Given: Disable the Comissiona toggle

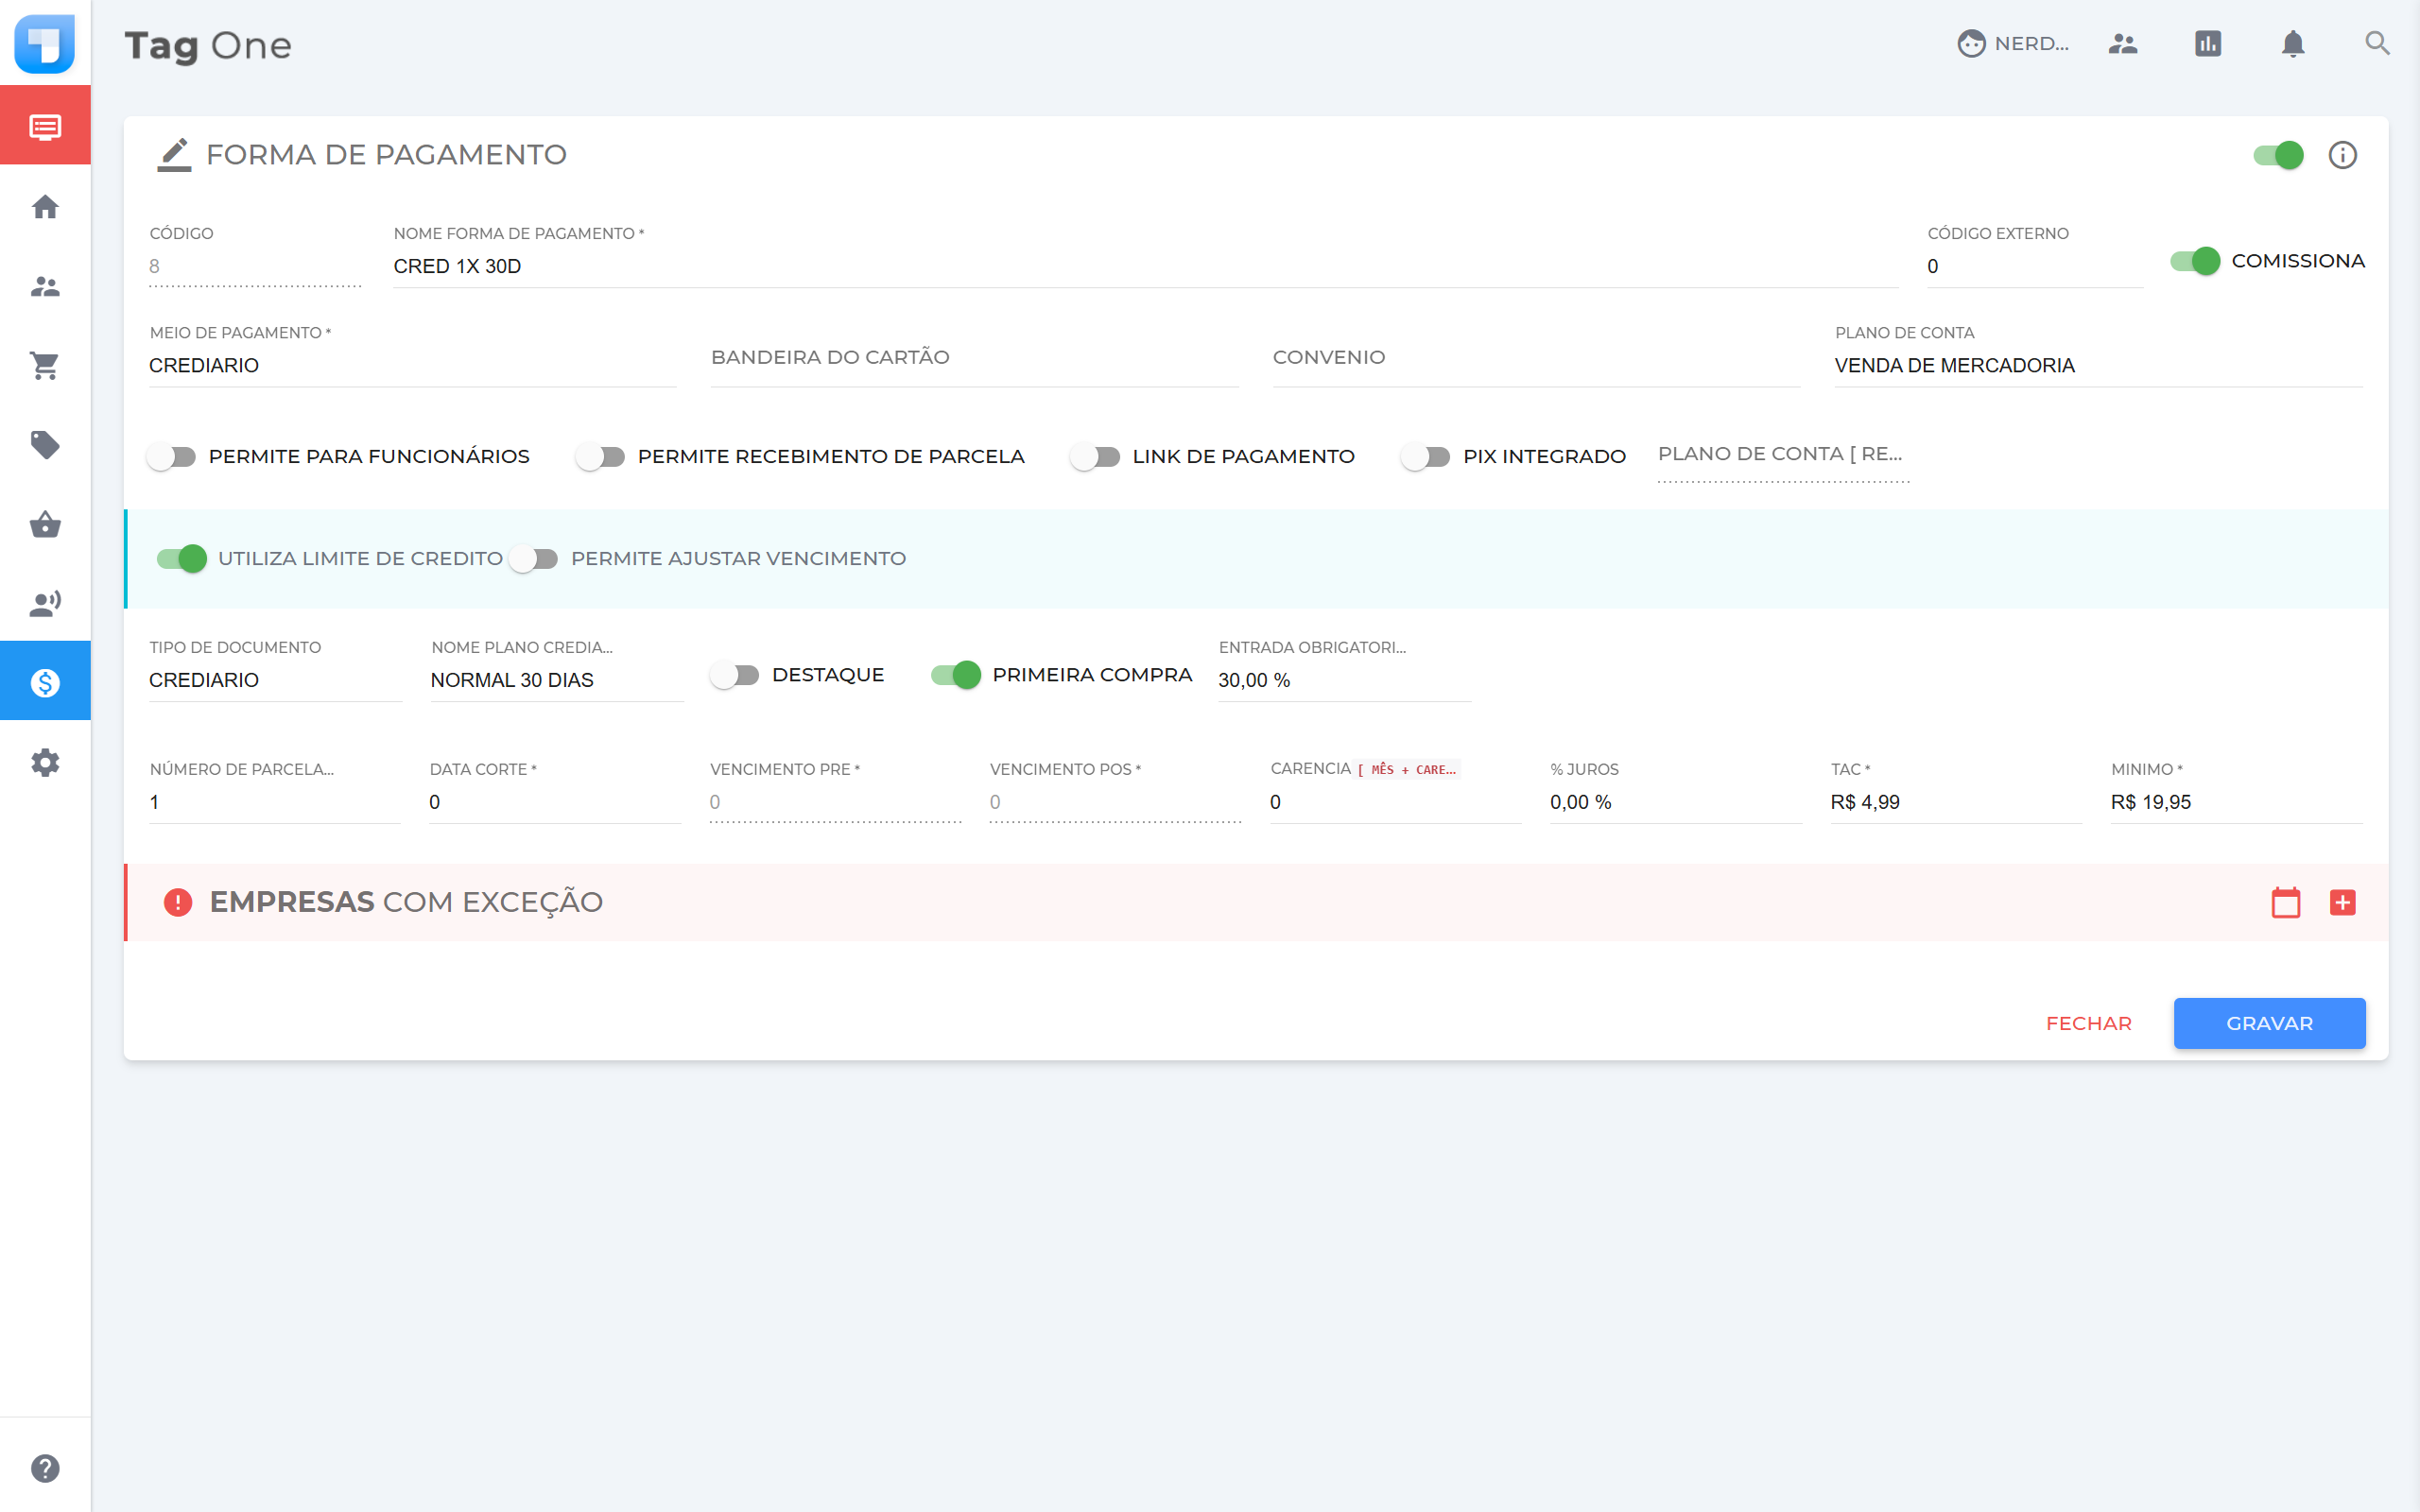Looking at the screenshot, I should 2195,261.
